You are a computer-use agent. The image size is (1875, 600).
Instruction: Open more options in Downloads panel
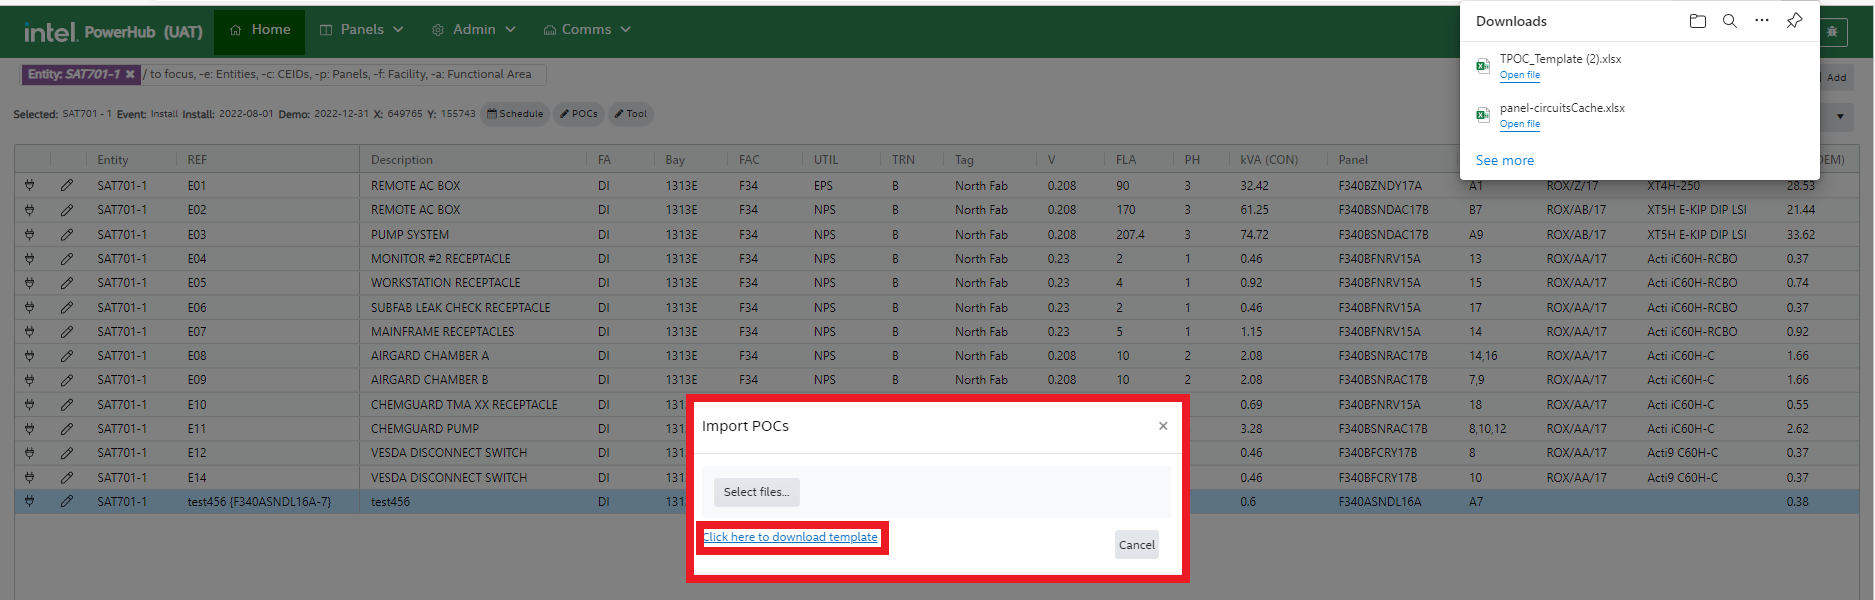[x=1761, y=21]
